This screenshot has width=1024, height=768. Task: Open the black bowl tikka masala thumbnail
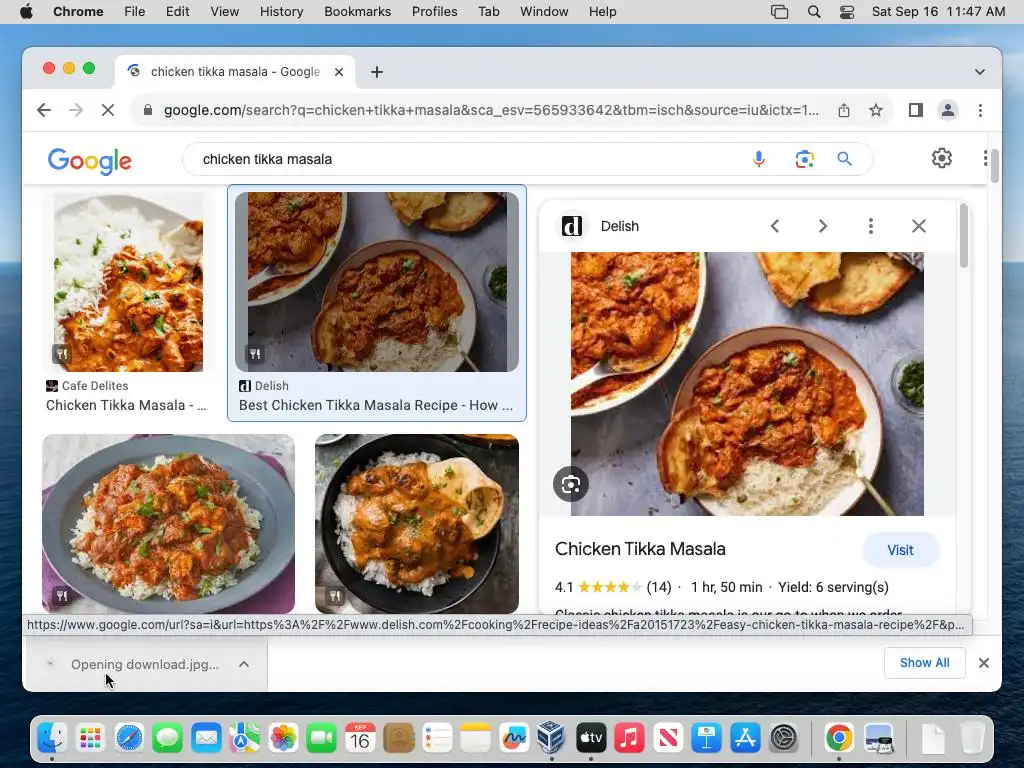417,524
